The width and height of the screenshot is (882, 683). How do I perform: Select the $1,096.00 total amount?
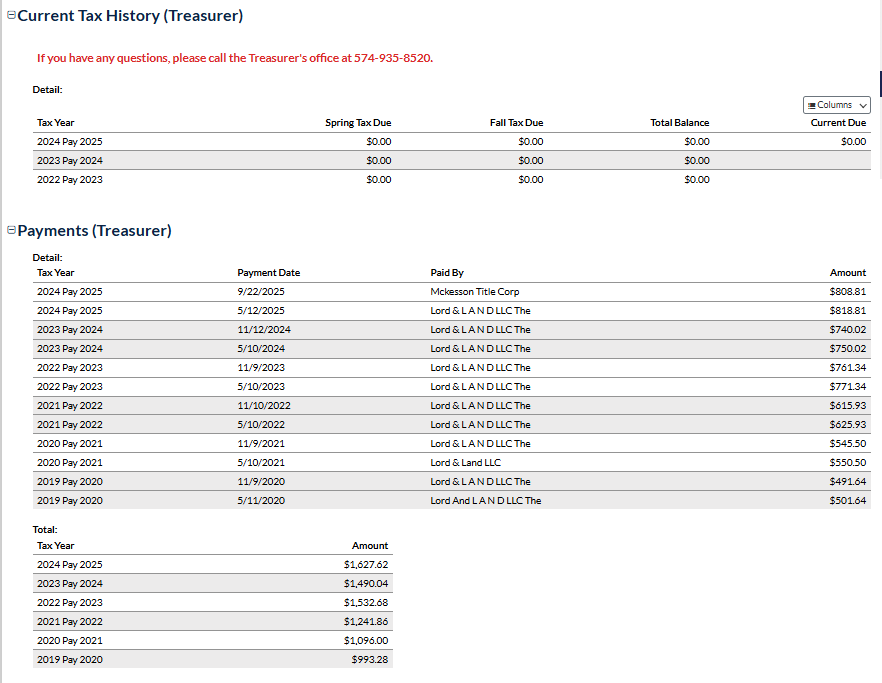pos(365,641)
